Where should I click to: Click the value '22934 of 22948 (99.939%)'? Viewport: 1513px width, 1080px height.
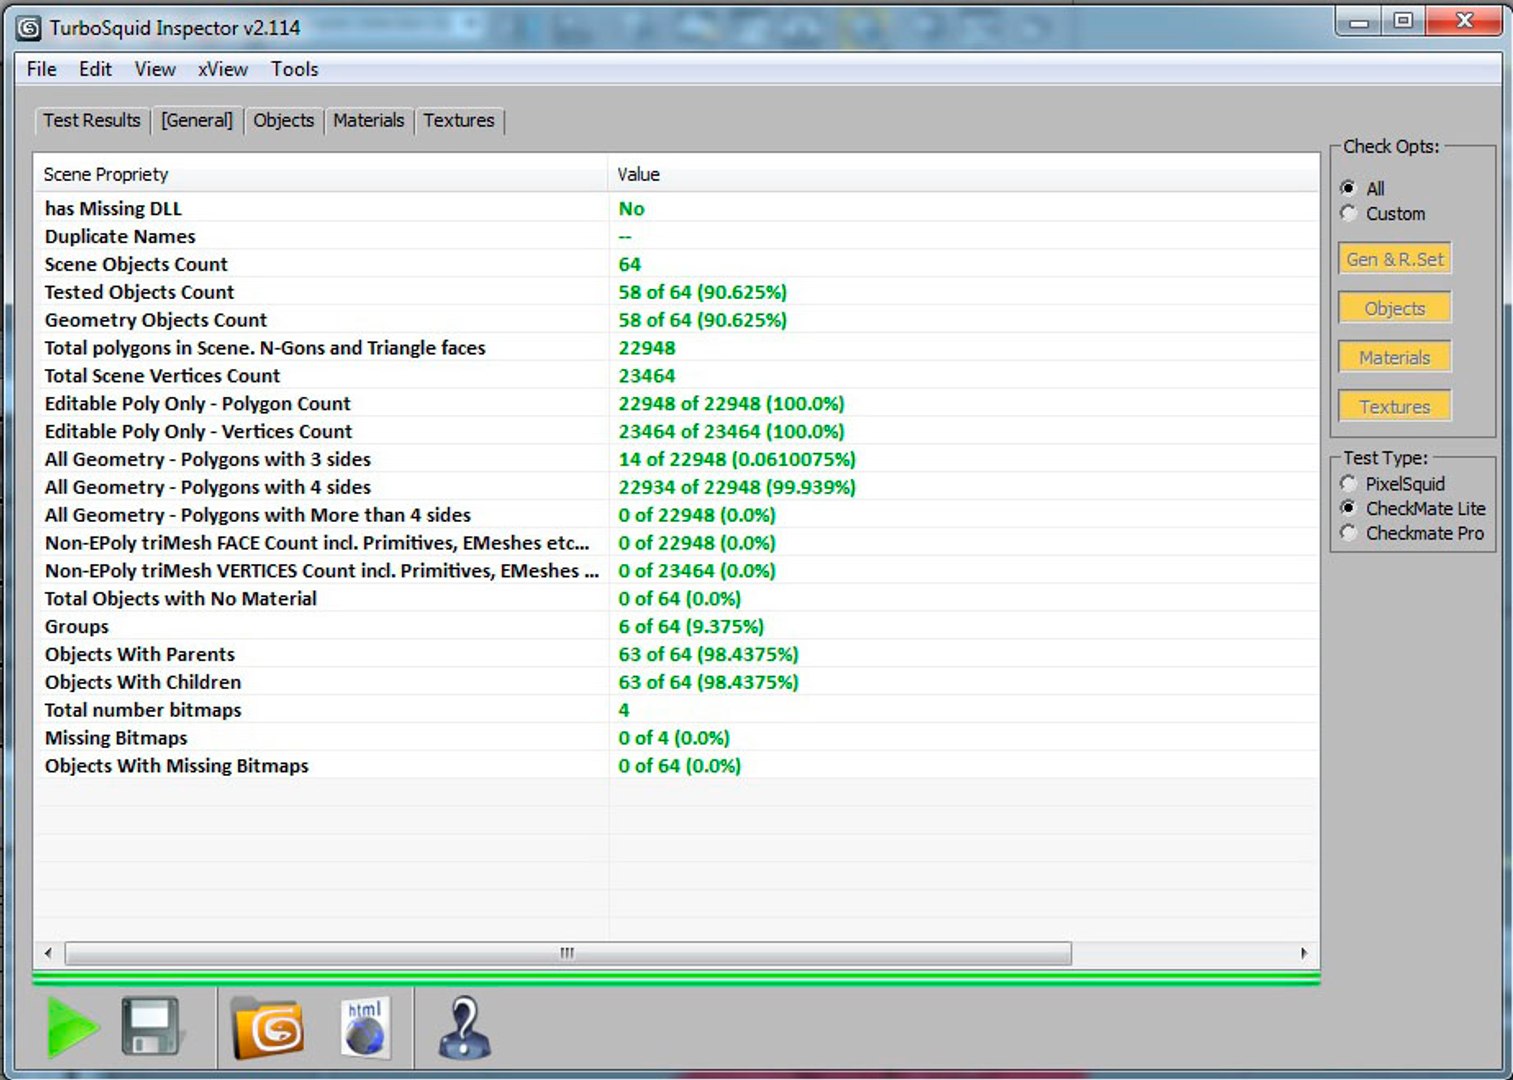[737, 487]
